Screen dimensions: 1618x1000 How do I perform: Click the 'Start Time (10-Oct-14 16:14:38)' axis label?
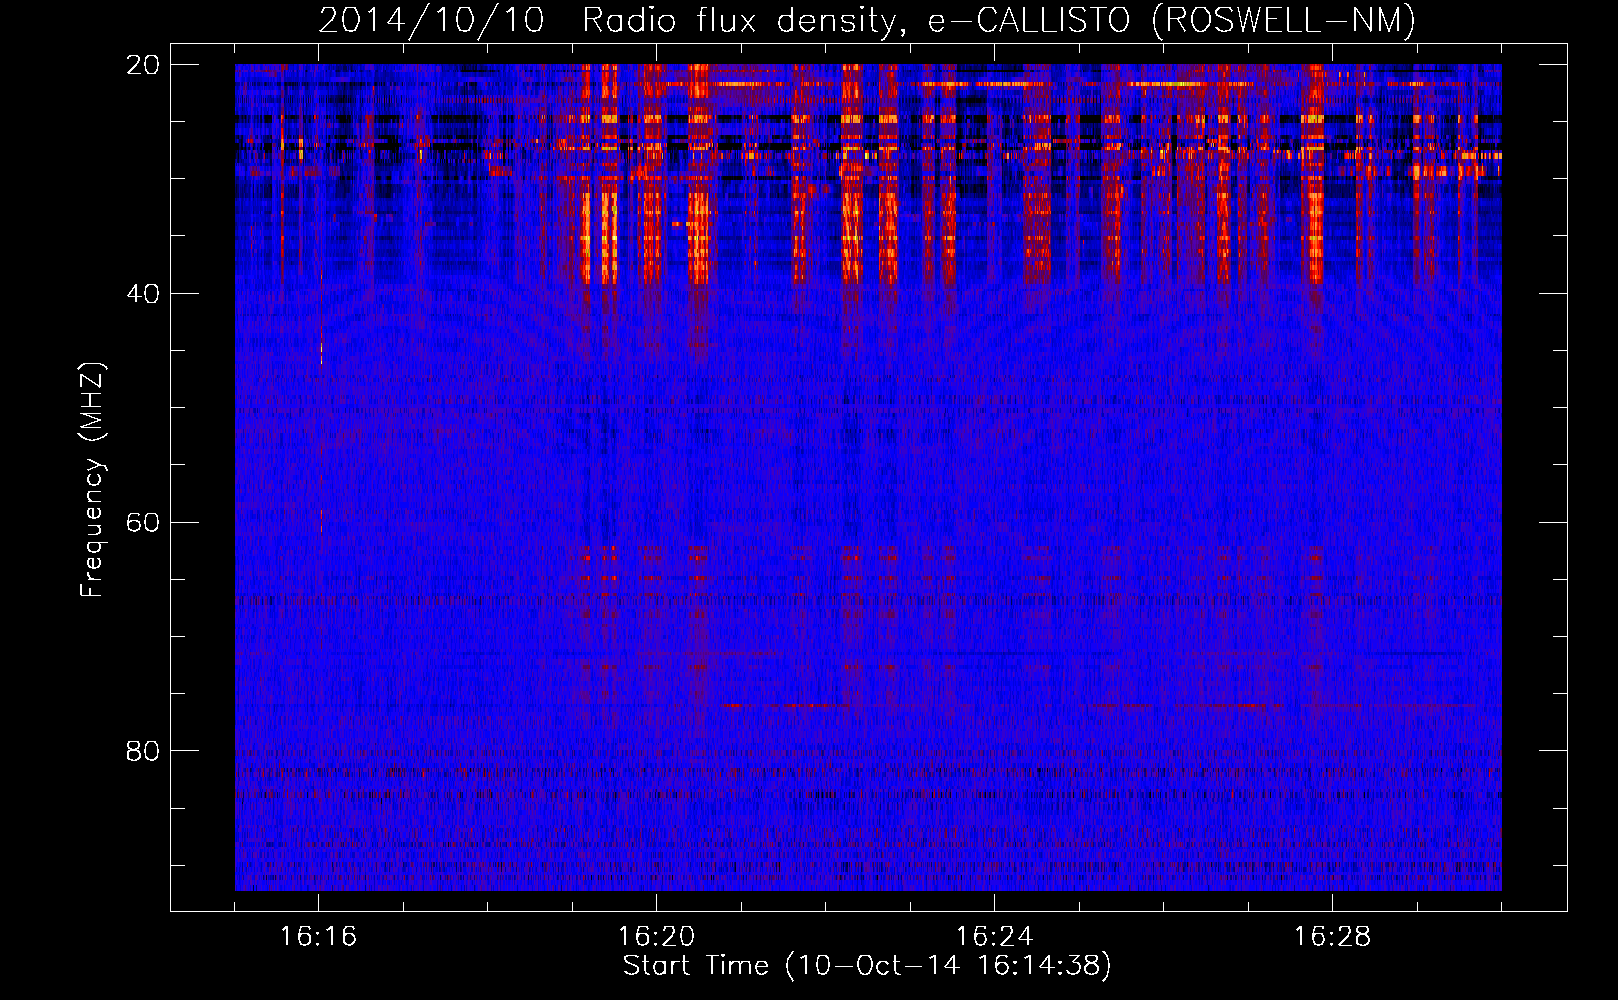[x=867, y=966]
